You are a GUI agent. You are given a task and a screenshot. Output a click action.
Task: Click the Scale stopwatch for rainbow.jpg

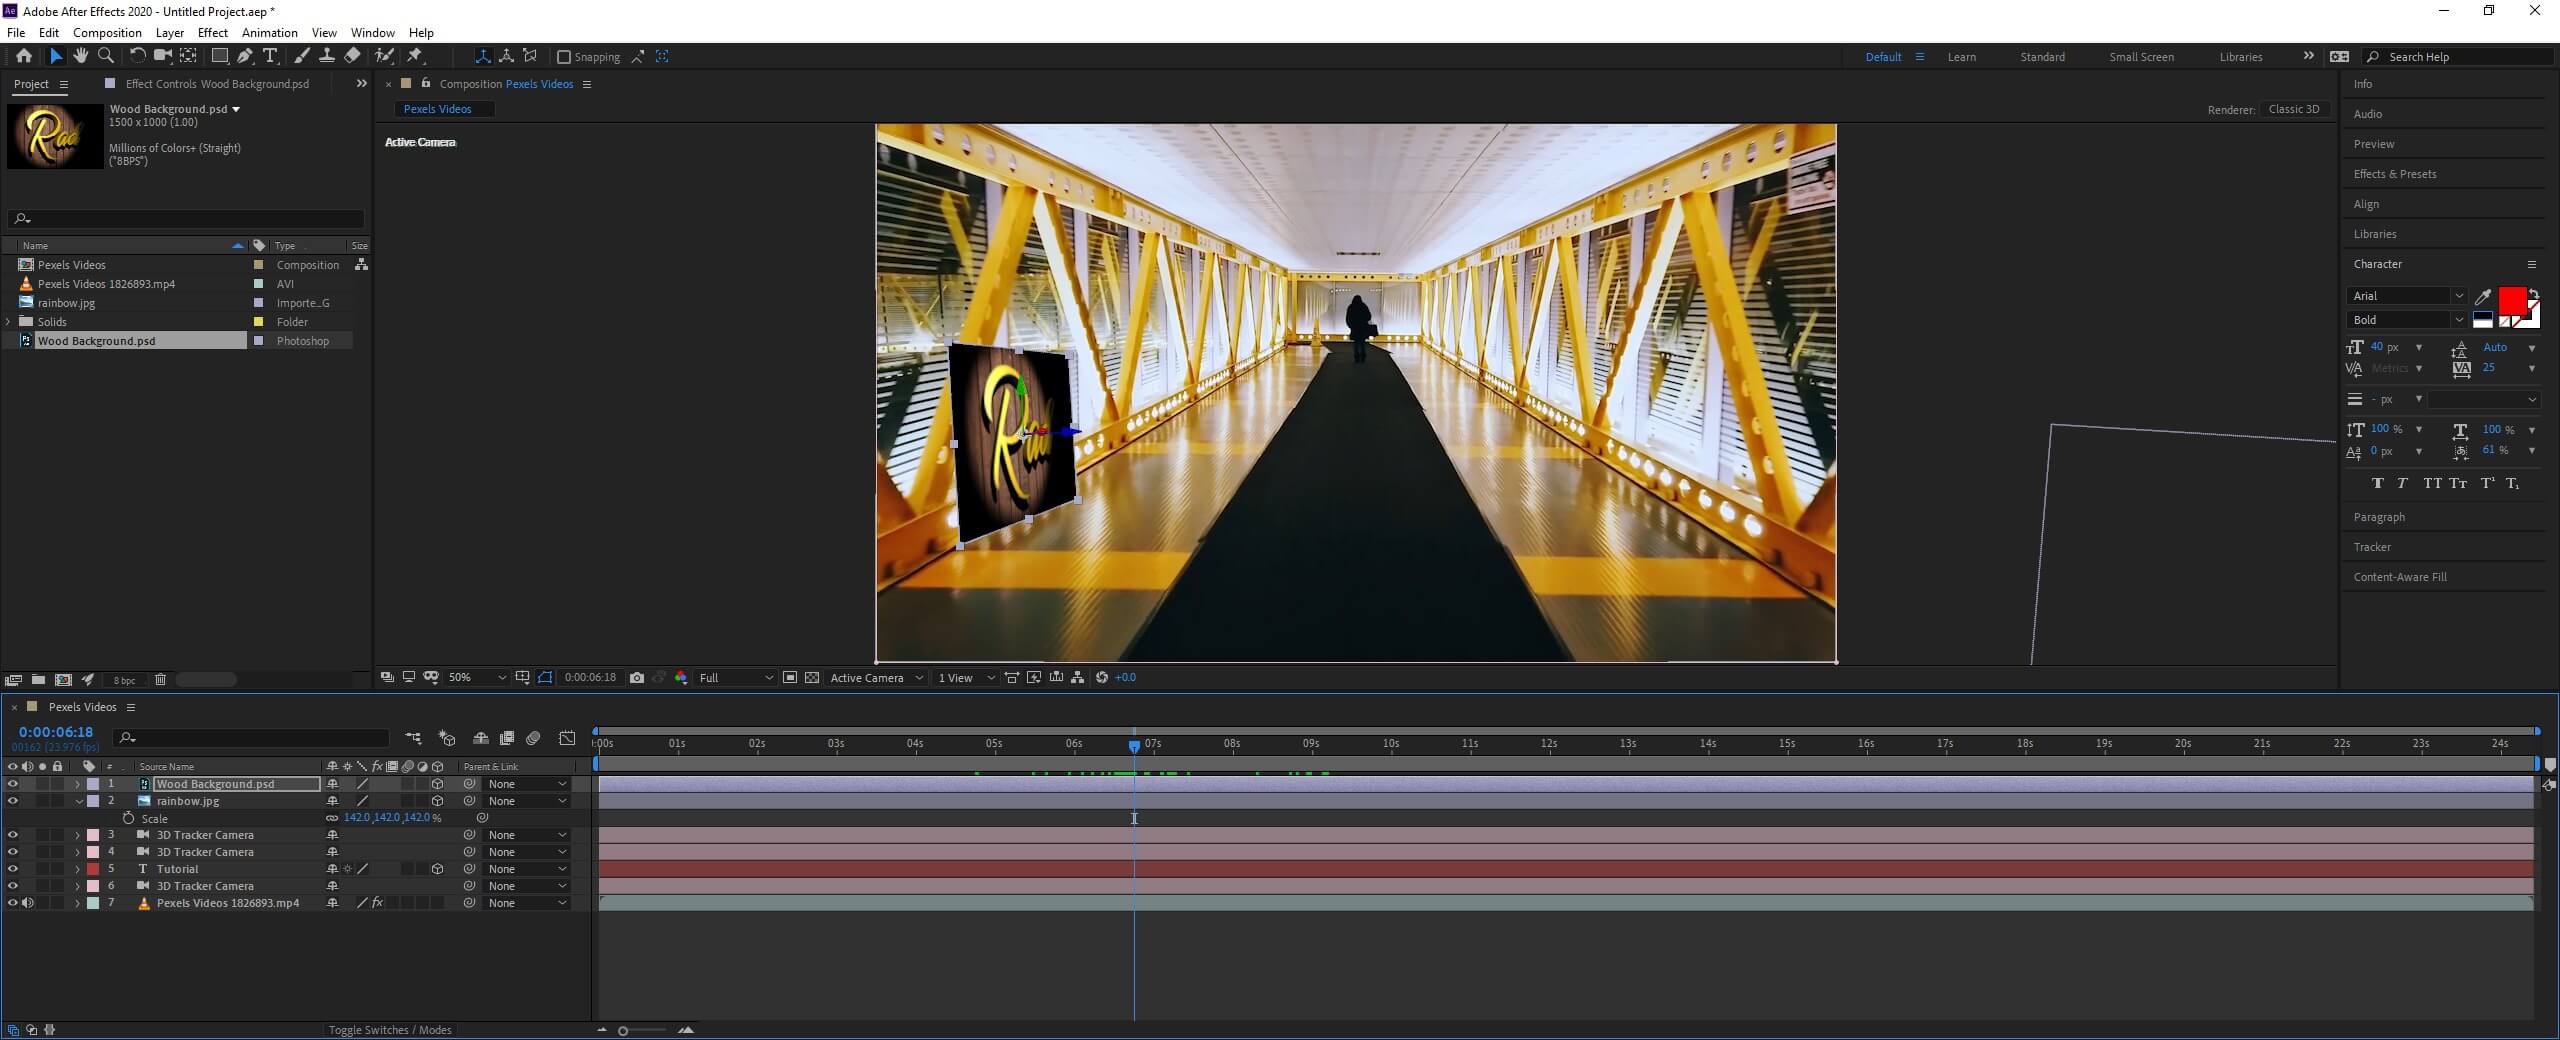128,818
